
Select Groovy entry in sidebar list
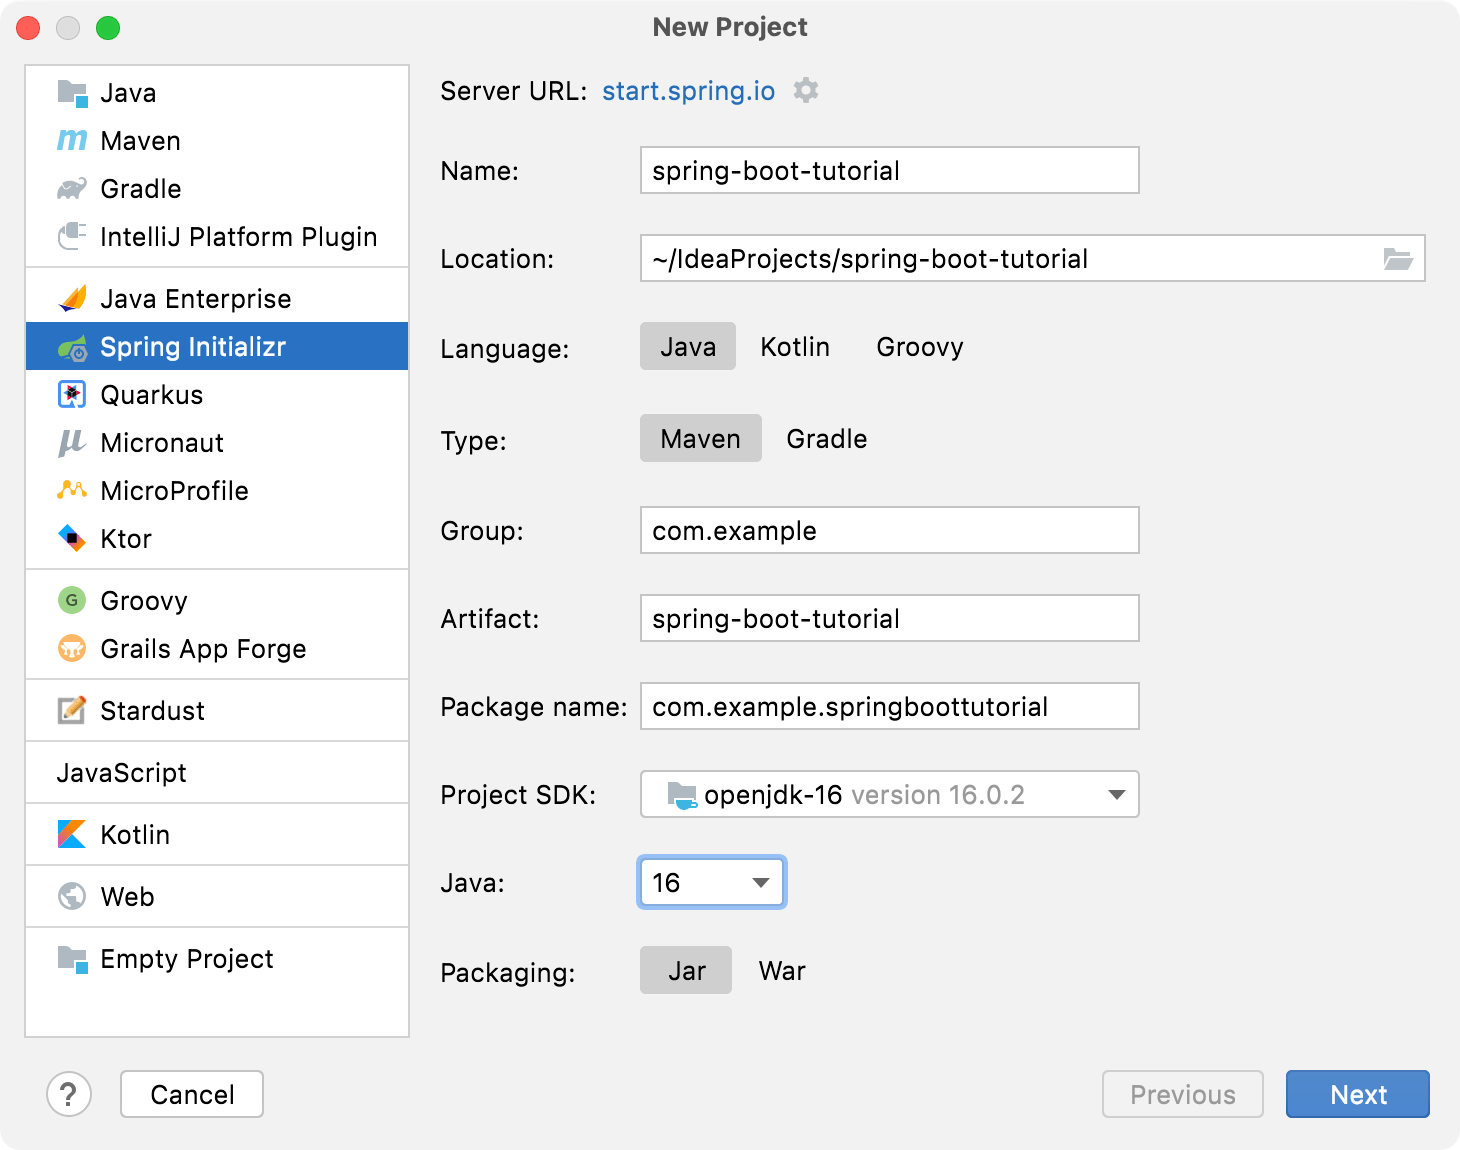pyautogui.click(x=217, y=601)
